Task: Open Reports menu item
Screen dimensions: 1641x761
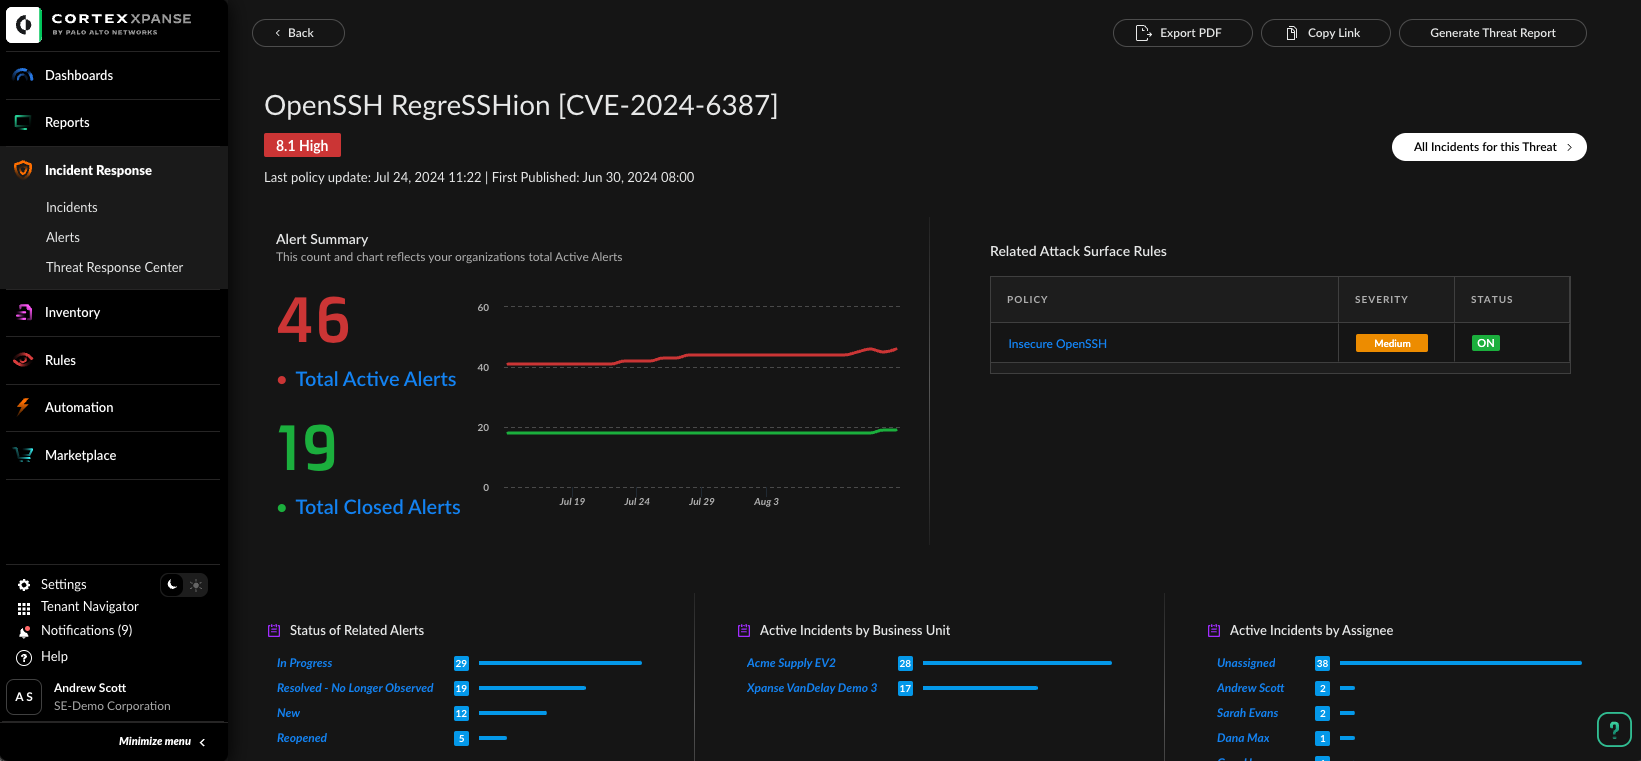Action: pyautogui.click(x=67, y=122)
